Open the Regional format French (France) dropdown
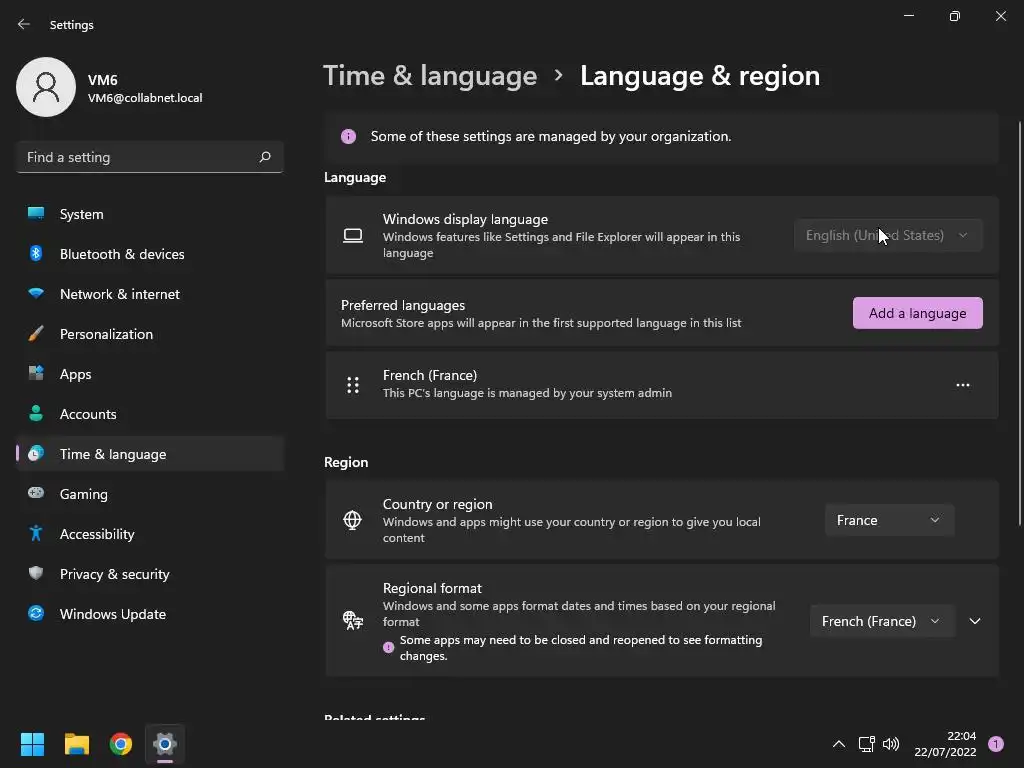Viewport: 1024px width, 768px height. click(x=882, y=620)
